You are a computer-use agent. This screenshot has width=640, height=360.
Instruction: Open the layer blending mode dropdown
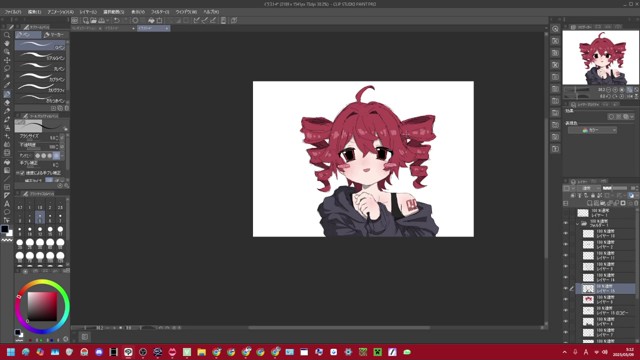[590, 188]
